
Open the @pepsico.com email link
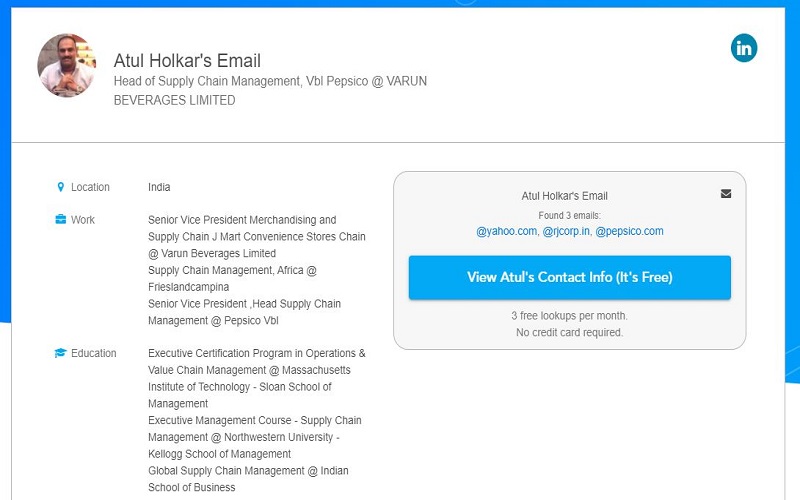[629, 231]
